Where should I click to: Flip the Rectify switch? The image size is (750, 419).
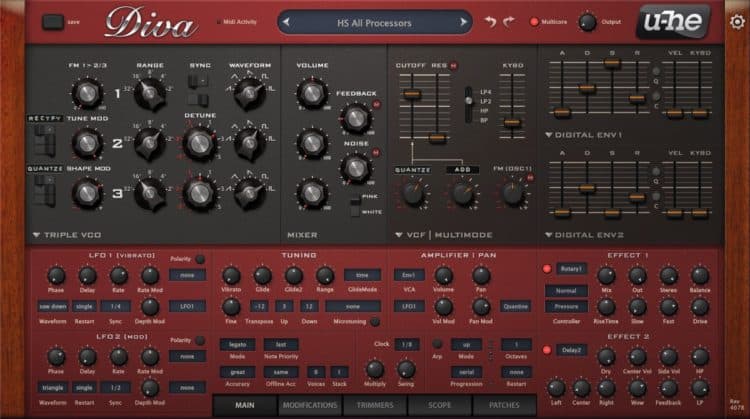pyautogui.click(x=44, y=140)
